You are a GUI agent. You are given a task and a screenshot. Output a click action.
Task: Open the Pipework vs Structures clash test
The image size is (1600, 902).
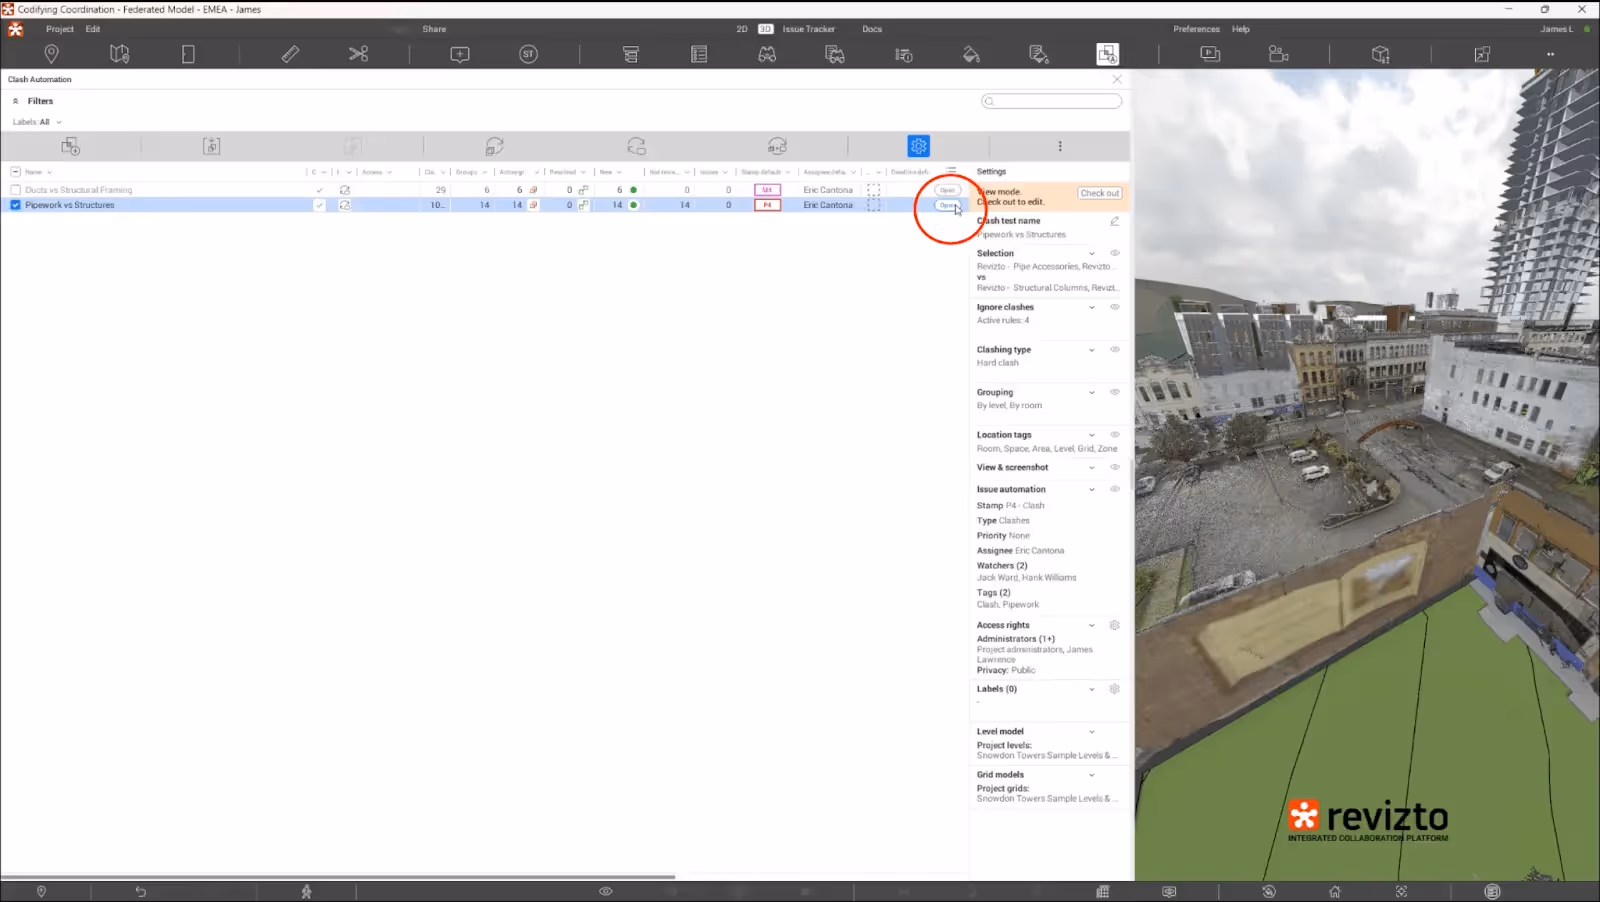947,205
